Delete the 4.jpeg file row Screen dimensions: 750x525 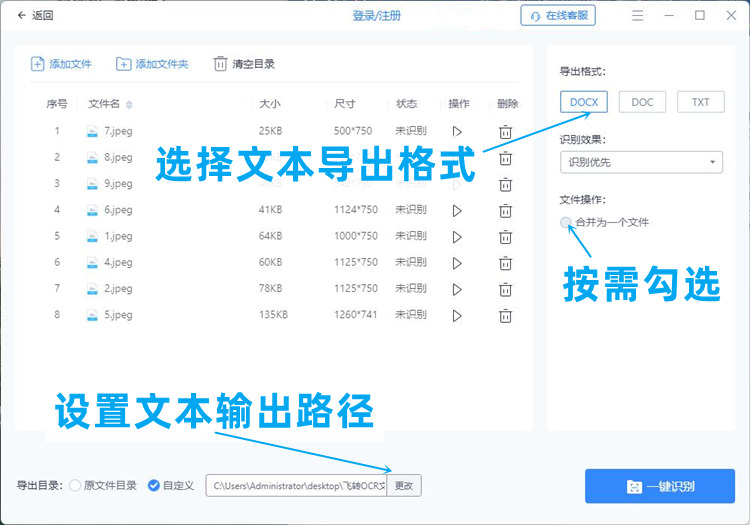(x=506, y=263)
